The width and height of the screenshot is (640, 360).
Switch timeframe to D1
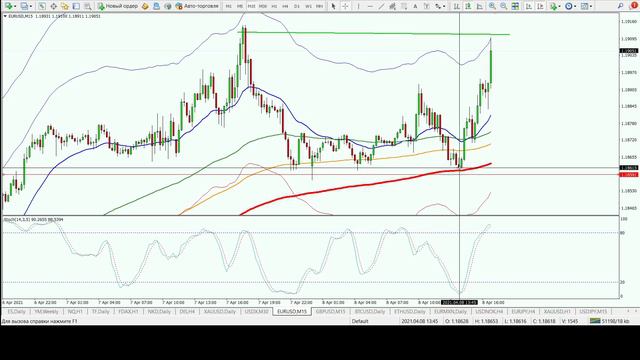297,6
